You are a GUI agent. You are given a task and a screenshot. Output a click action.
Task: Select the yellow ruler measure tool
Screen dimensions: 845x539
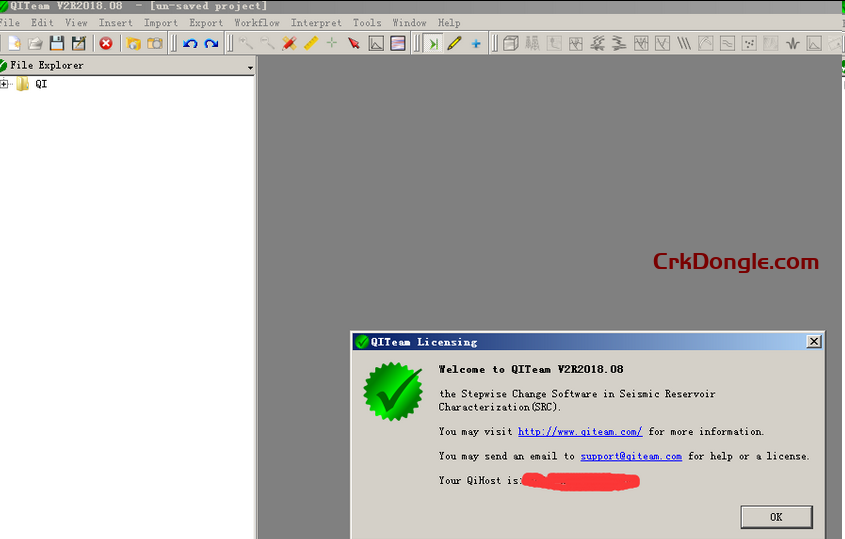pyautogui.click(x=310, y=43)
